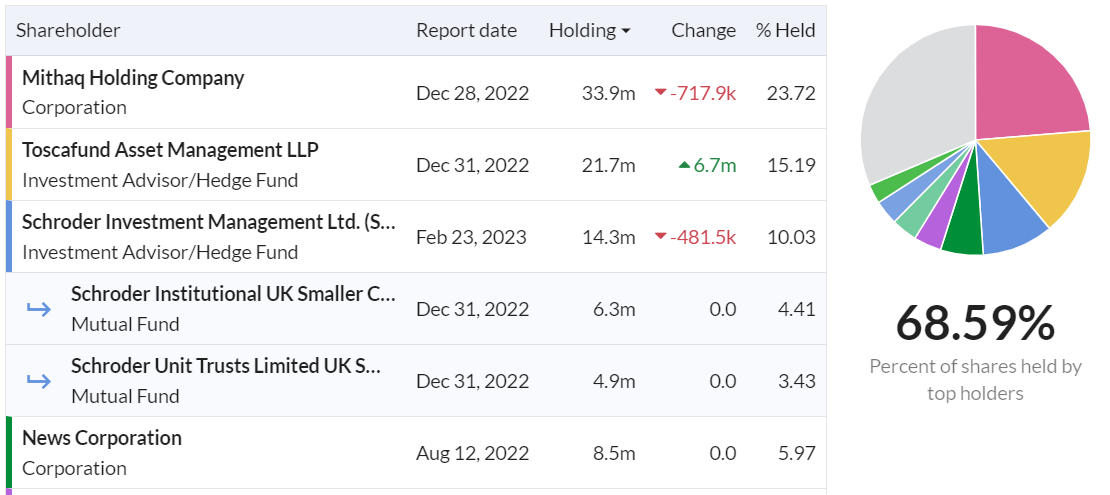The height and width of the screenshot is (495, 1110).
Task: Click the 8.5m holding value
Action: click(614, 453)
